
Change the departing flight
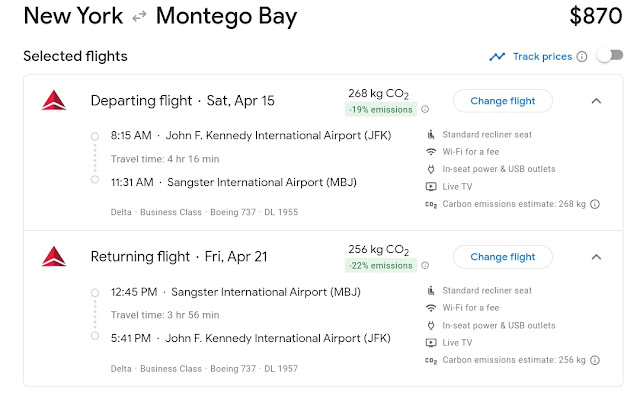[x=502, y=101]
